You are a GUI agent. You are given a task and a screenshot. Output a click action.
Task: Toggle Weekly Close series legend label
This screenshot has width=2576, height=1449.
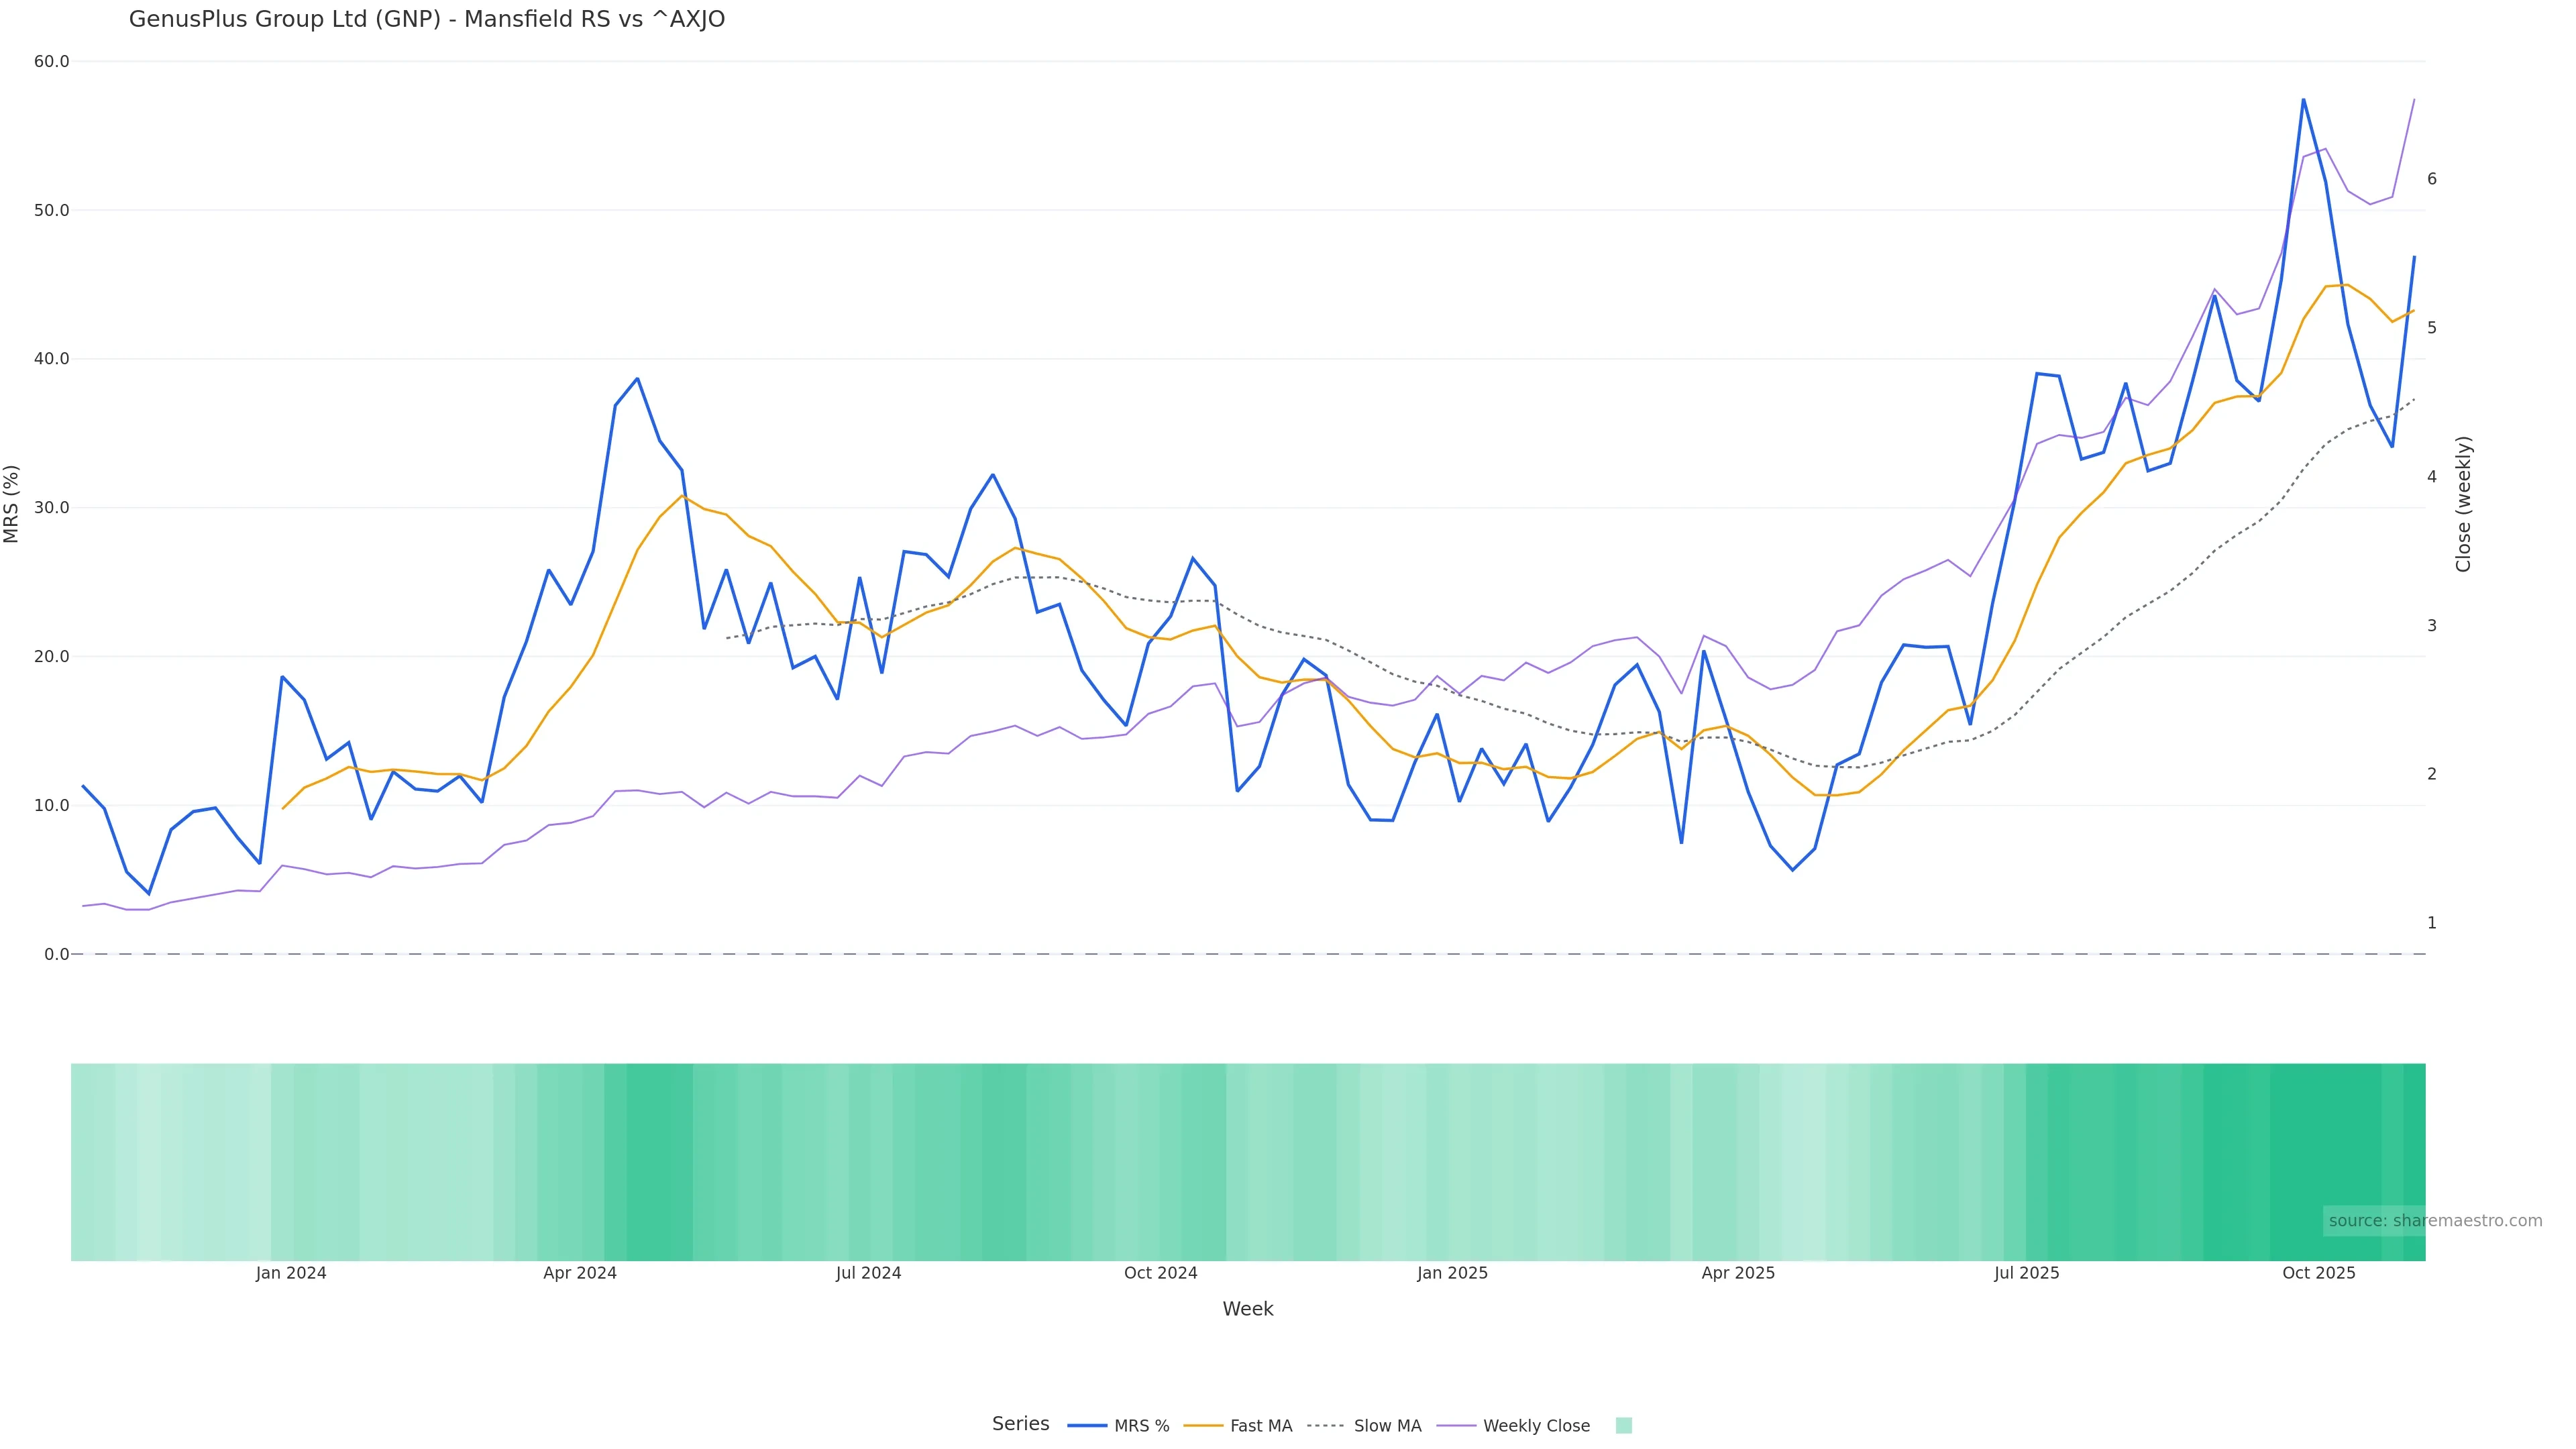click(1536, 1425)
